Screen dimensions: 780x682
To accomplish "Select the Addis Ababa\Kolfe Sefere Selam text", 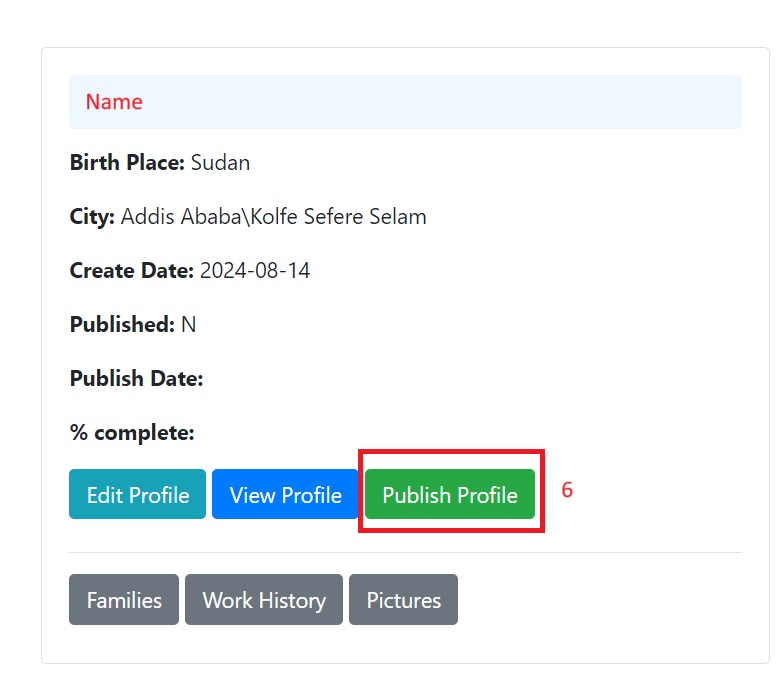I will click(273, 217).
